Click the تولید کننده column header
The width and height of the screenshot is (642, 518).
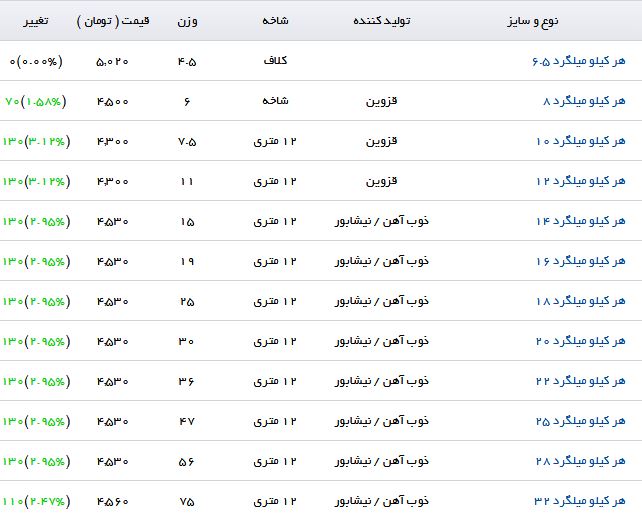(x=382, y=20)
